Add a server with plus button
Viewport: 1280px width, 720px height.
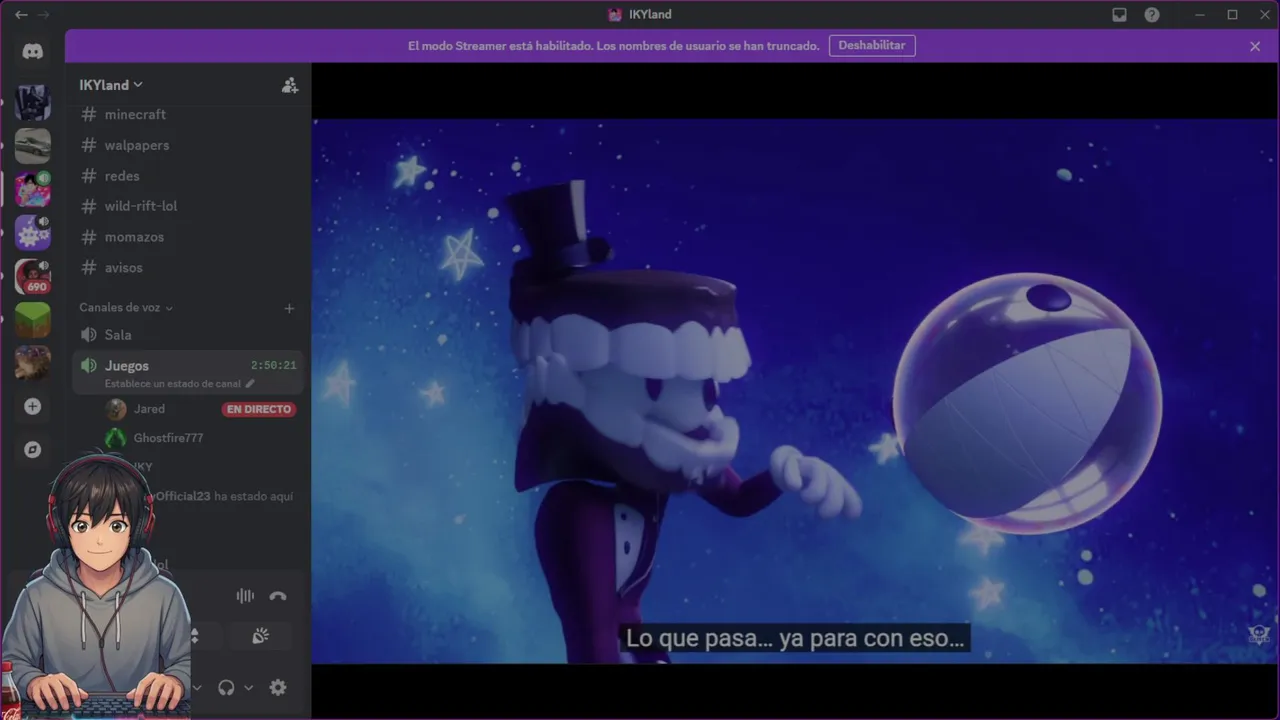click(33, 407)
